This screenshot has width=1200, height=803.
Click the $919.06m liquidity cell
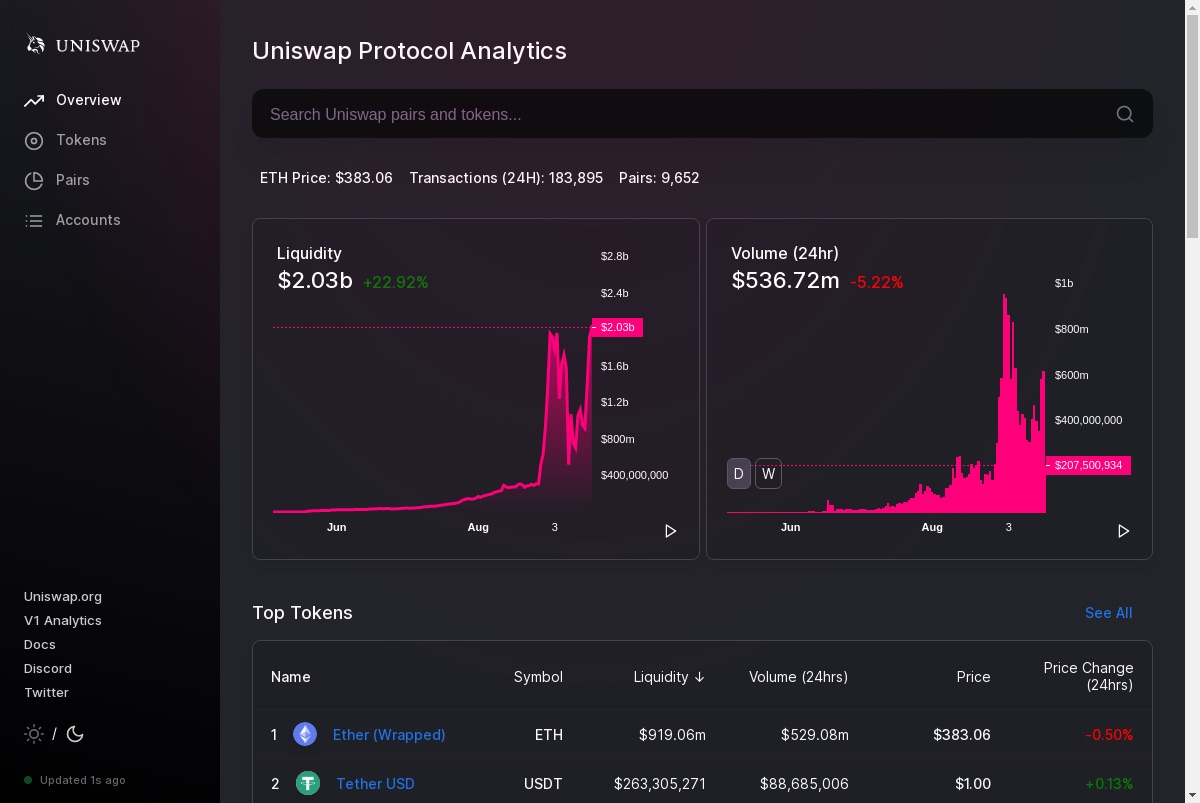[x=672, y=735]
